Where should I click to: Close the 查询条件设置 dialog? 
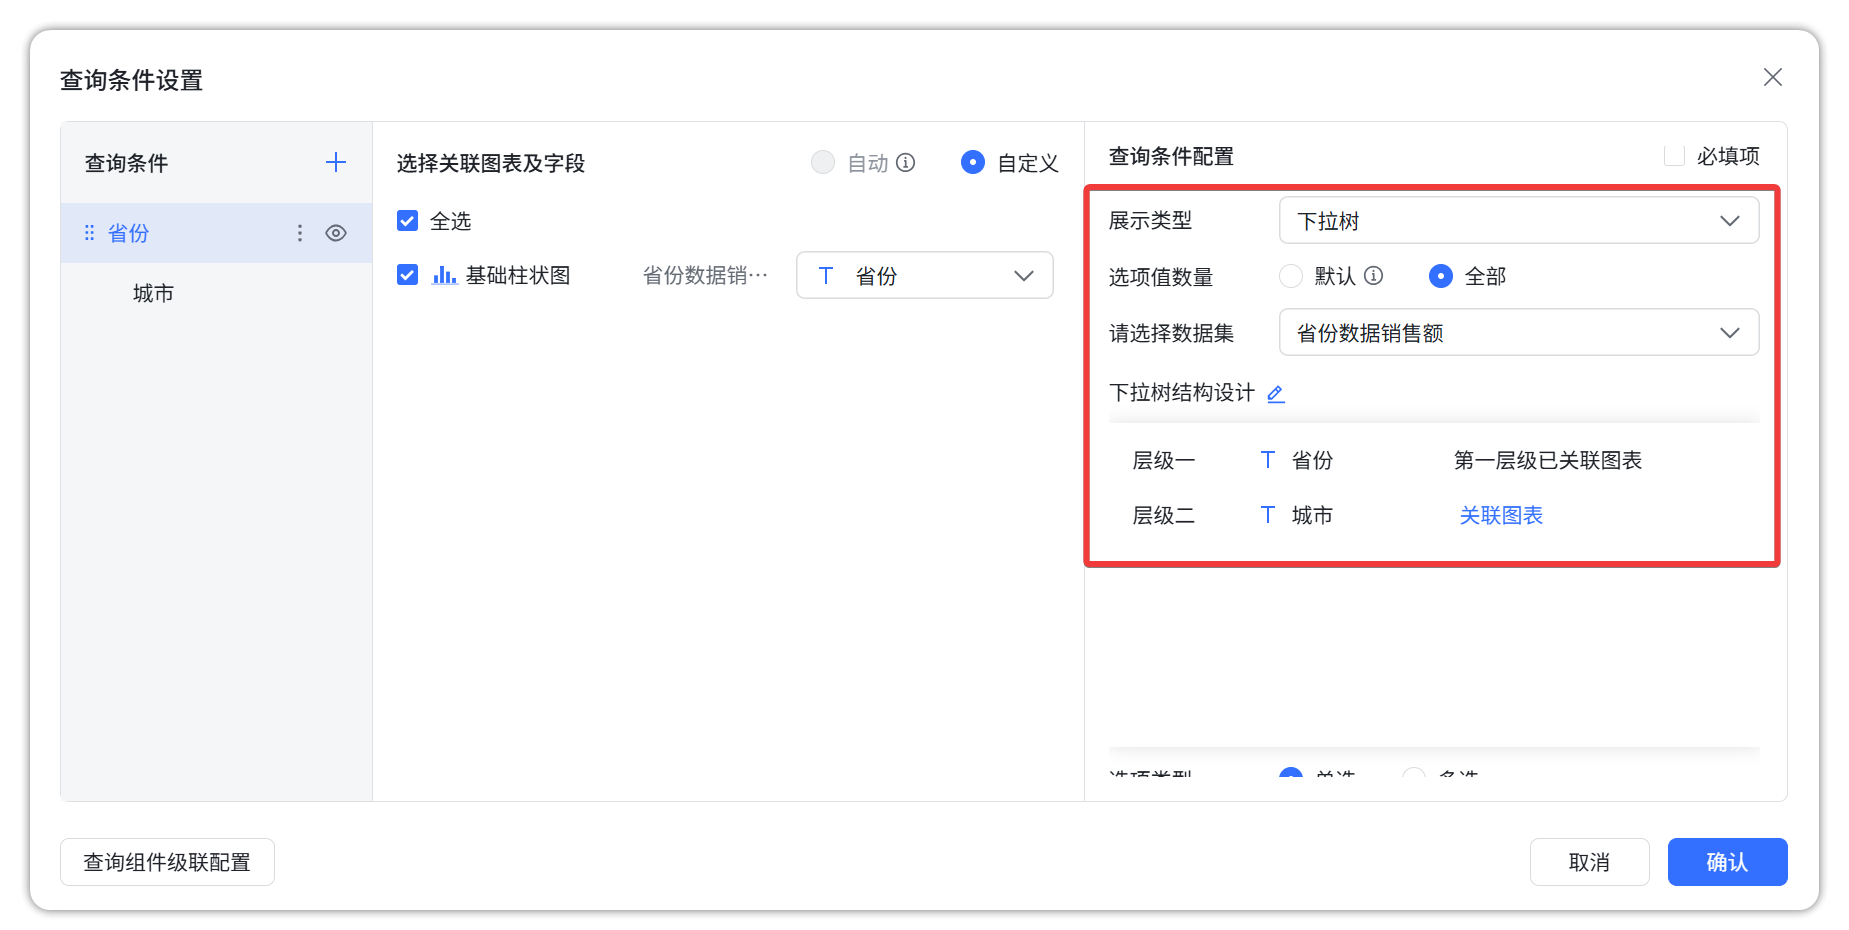pyautogui.click(x=1773, y=77)
